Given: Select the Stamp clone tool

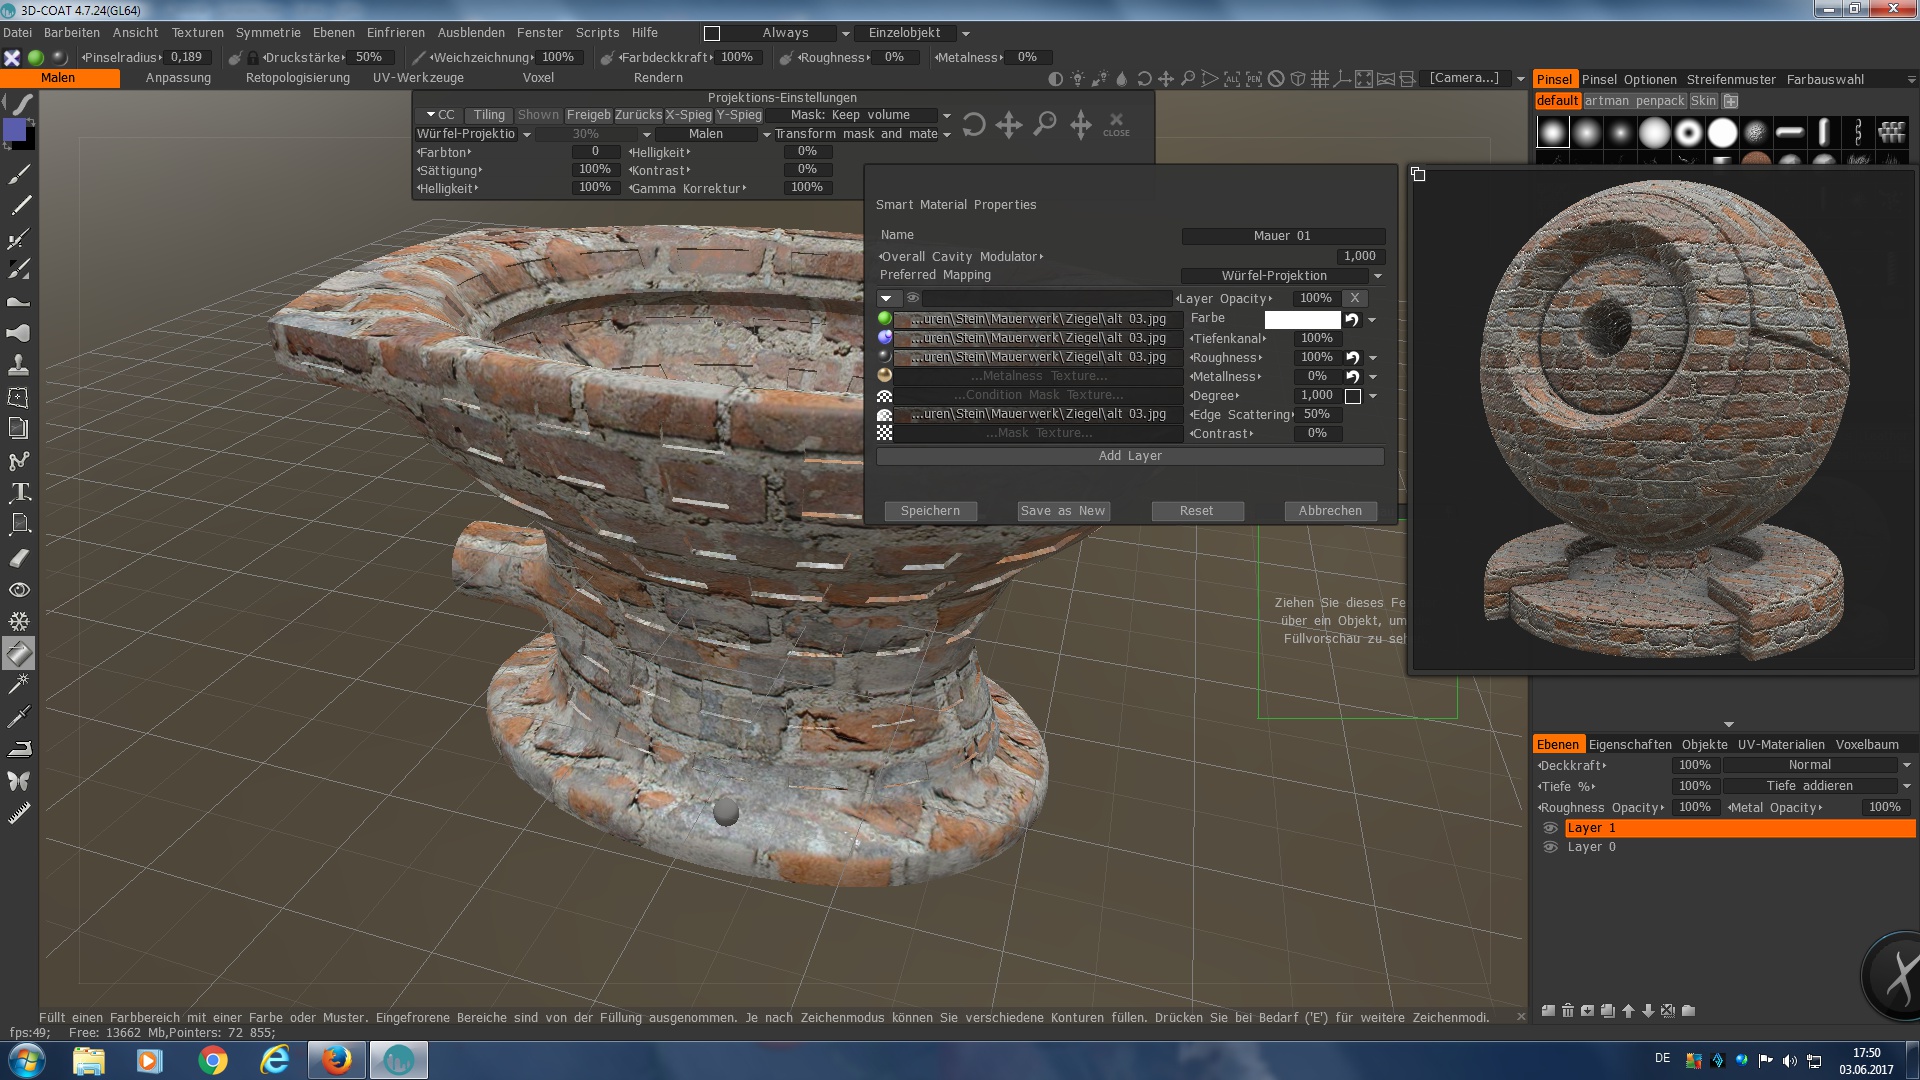Looking at the screenshot, I should click(x=19, y=365).
